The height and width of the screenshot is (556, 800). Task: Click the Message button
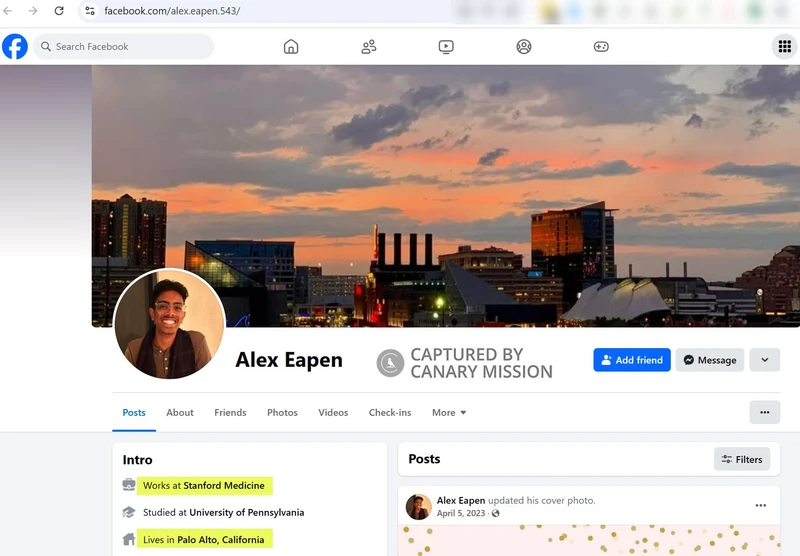[x=709, y=360]
